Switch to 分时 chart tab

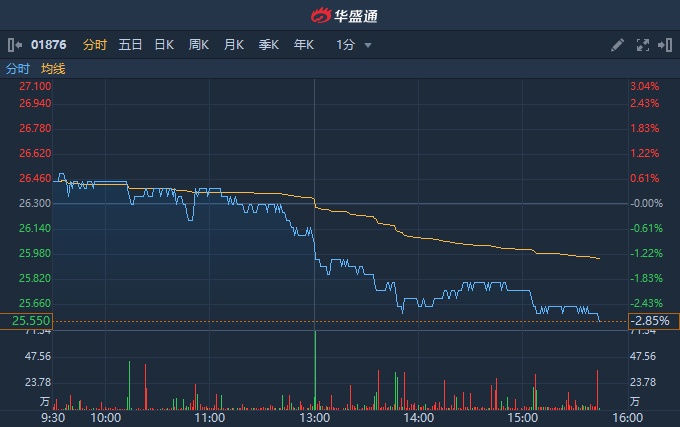95,45
